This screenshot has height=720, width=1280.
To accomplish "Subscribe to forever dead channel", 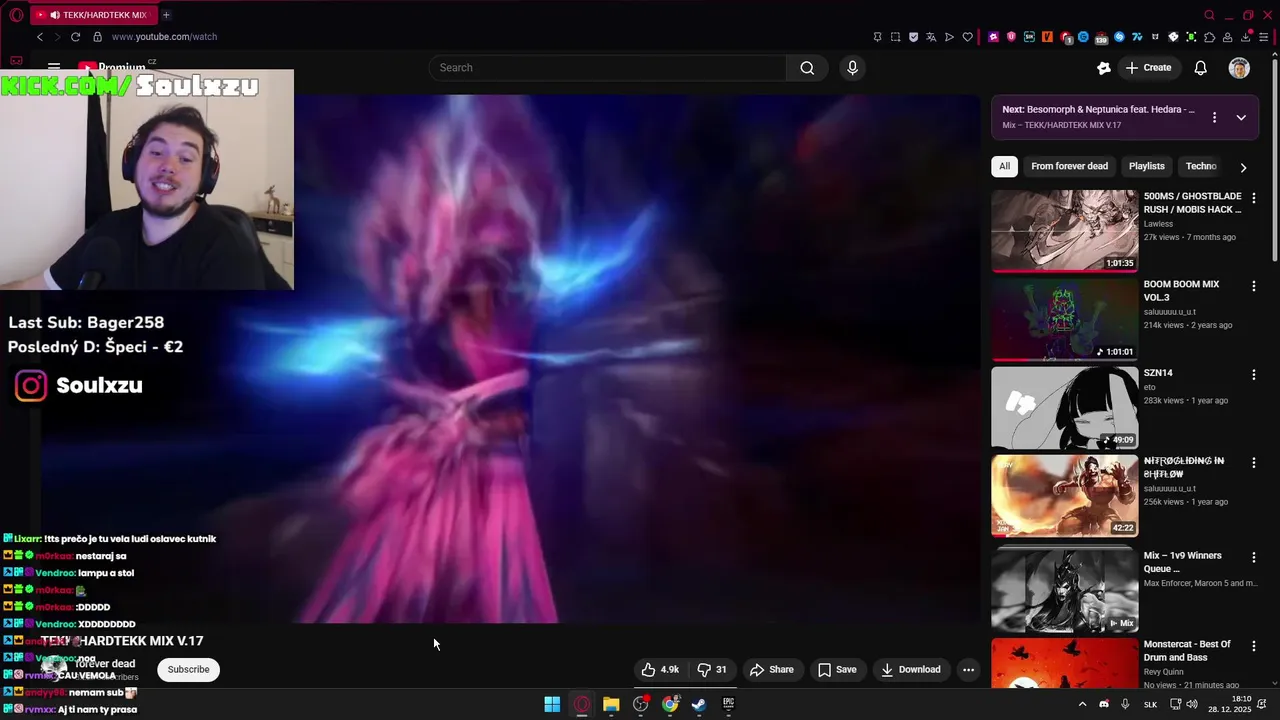I will point(188,670).
